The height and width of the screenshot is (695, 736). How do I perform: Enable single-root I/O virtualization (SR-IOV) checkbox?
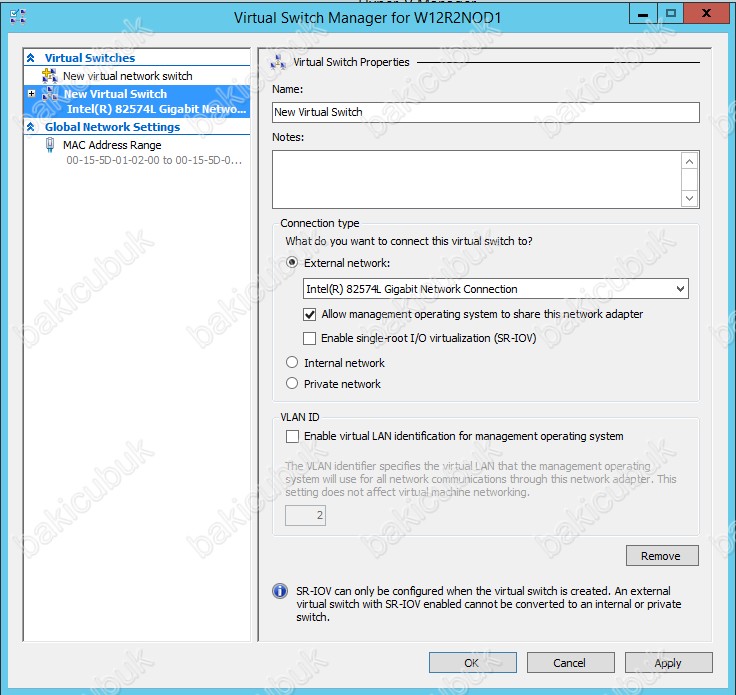[x=309, y=339]
